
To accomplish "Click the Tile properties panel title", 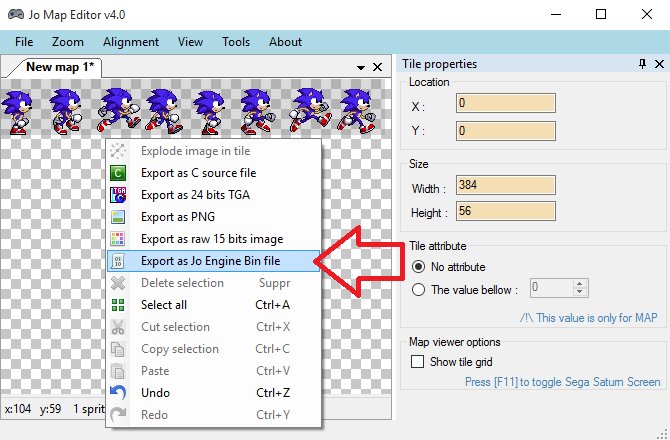I will tap(439, 64).
